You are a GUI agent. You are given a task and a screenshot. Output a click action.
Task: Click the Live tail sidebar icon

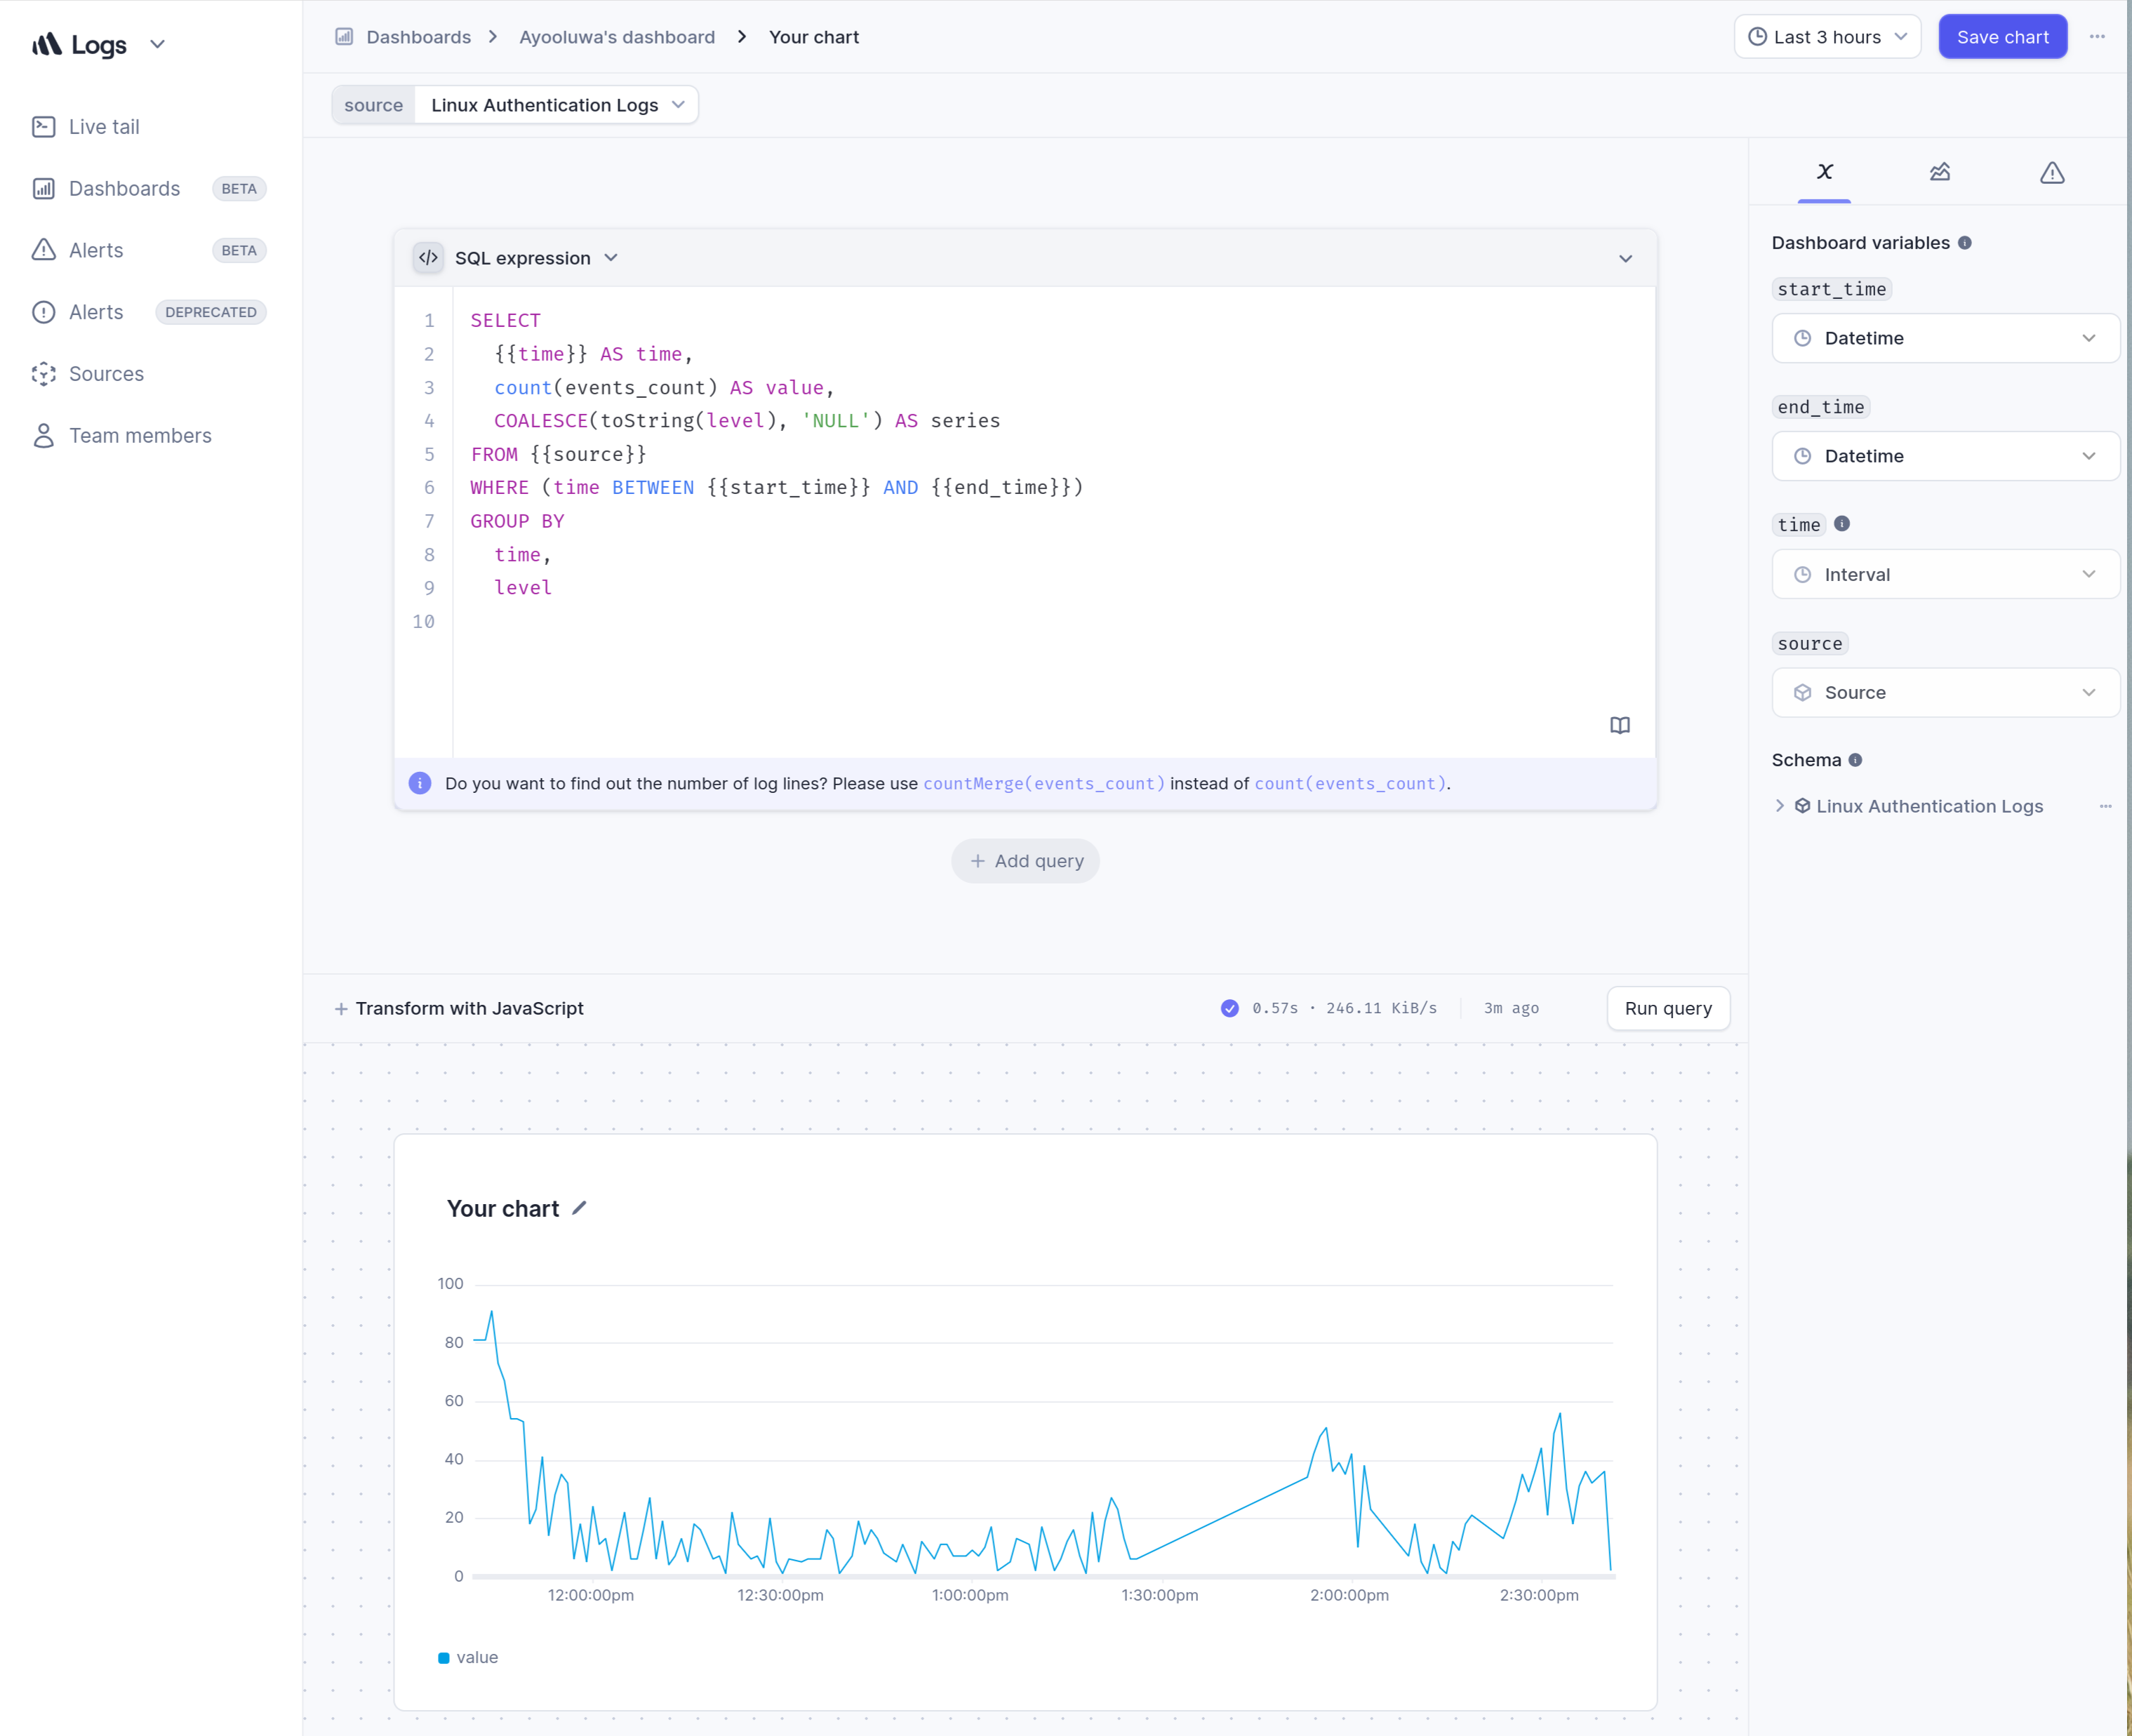[44, 126]
